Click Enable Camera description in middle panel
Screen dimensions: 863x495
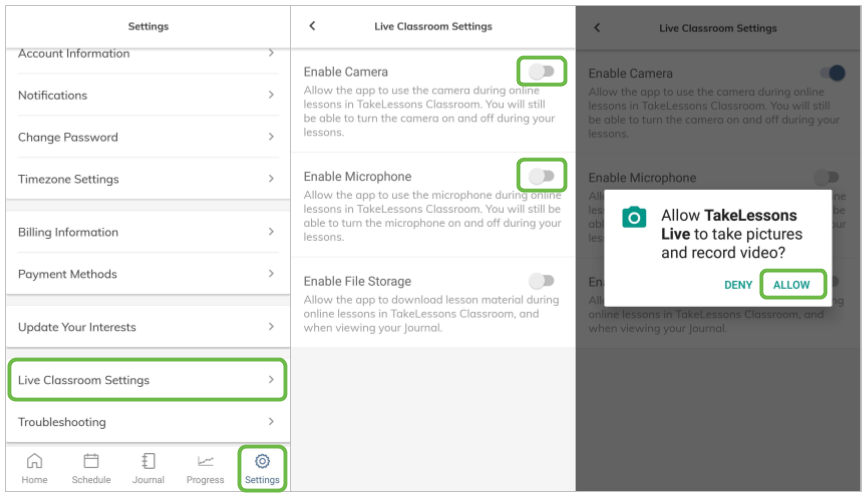pyautogui.click(x=429, y=111)
